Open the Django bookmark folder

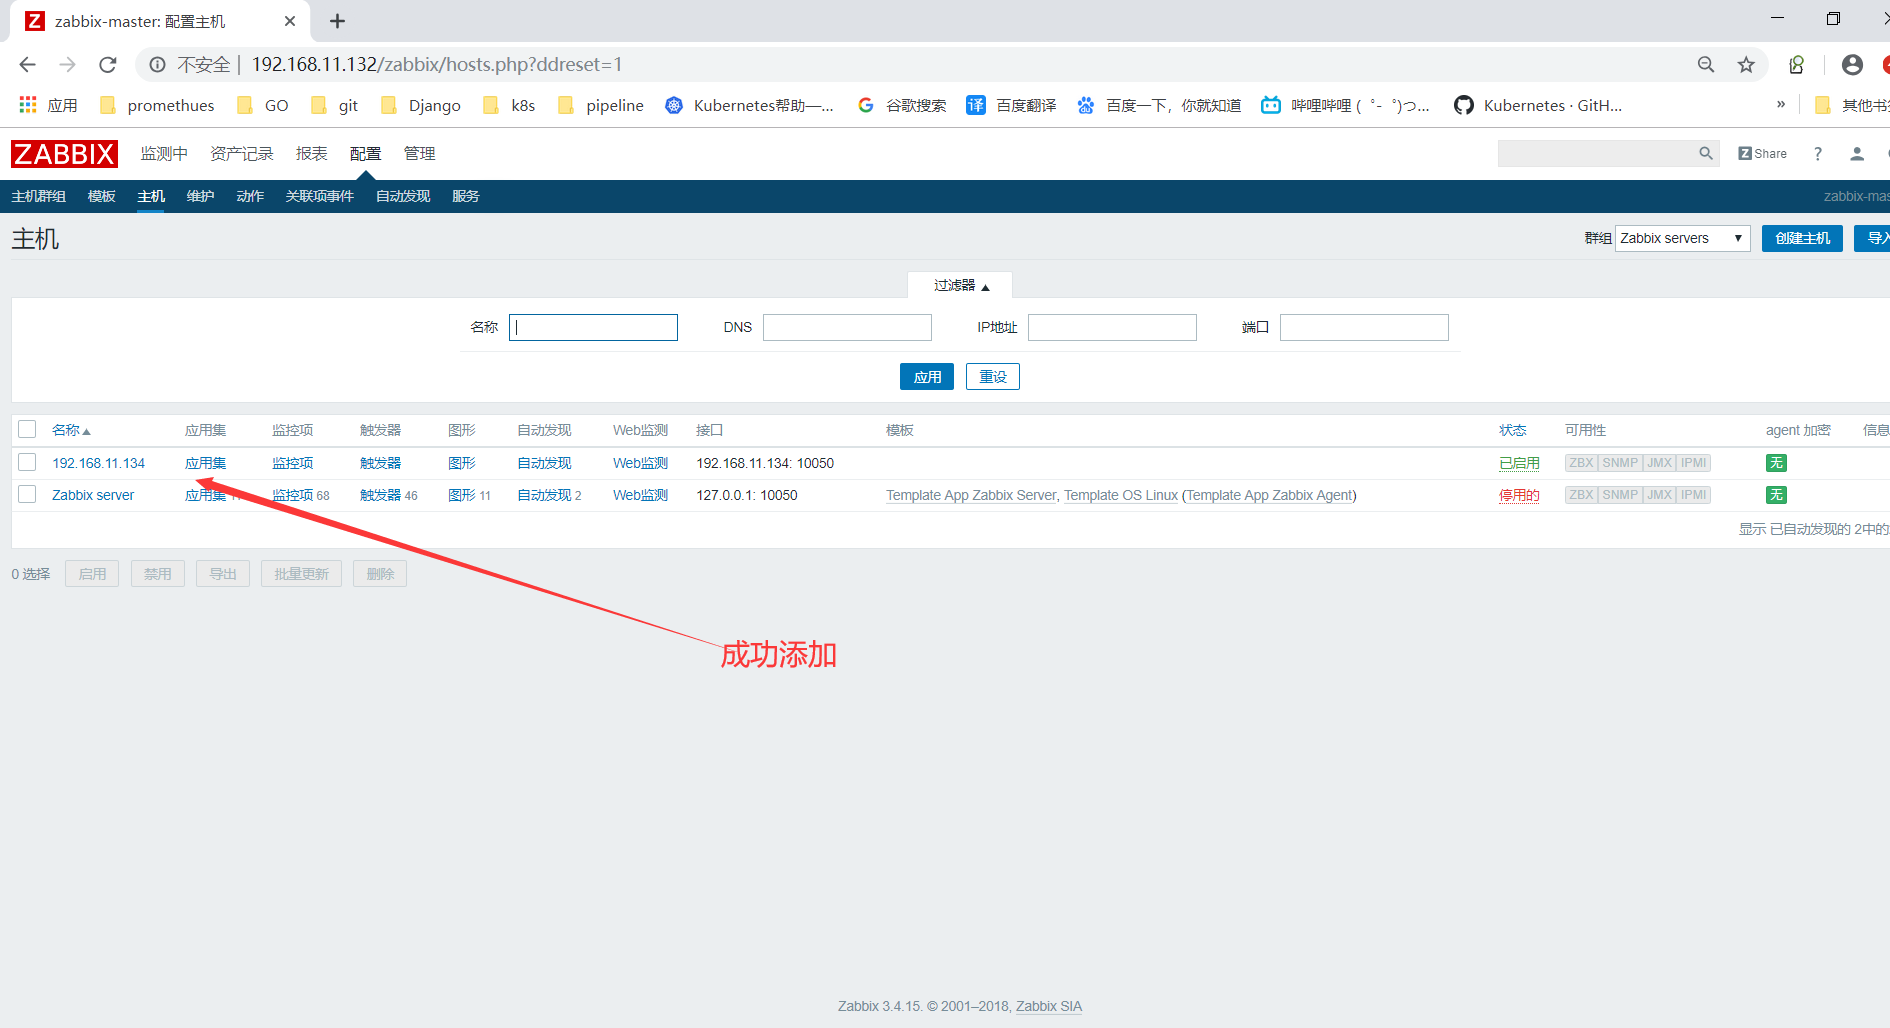[x=421, y=105]
